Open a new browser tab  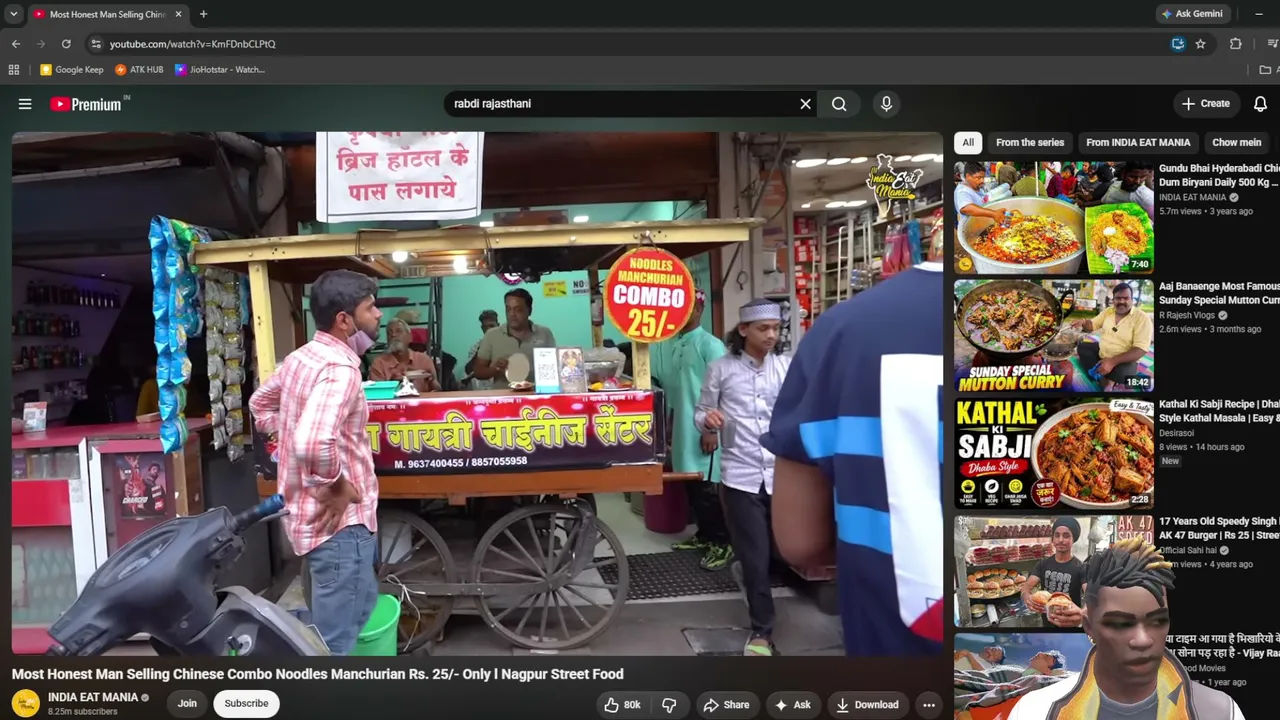(x=203, y=14)
